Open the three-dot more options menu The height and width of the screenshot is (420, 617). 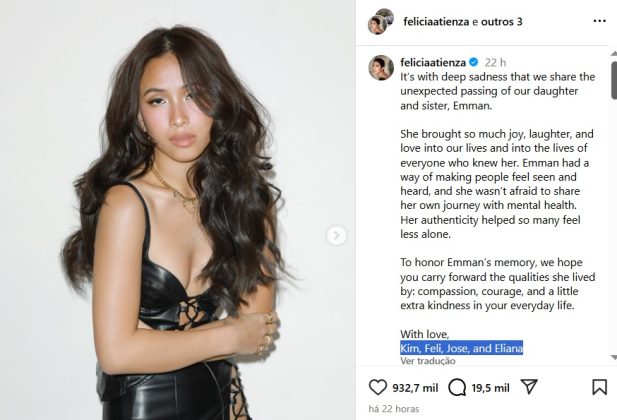[x=598, y=21]
